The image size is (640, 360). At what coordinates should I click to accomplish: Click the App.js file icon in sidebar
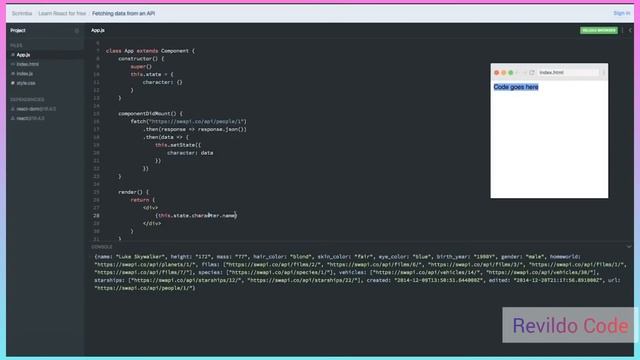(x=13, y=55)
